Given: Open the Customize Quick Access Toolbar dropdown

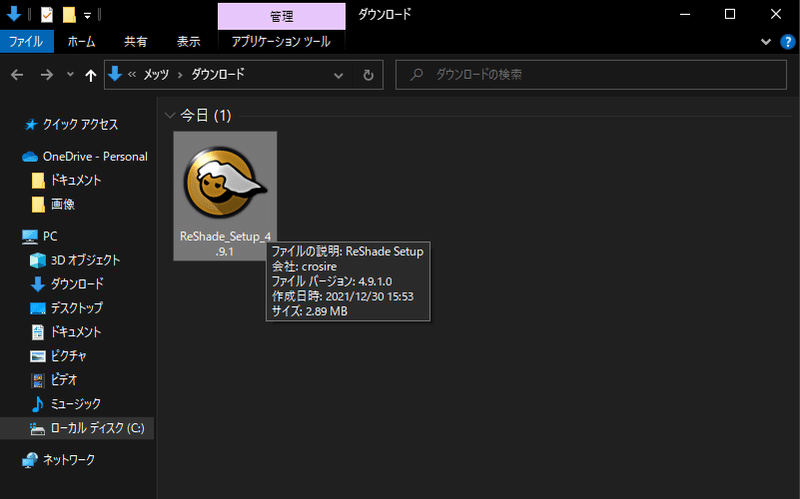Looking at the screenshot, I should pos(87,16).
